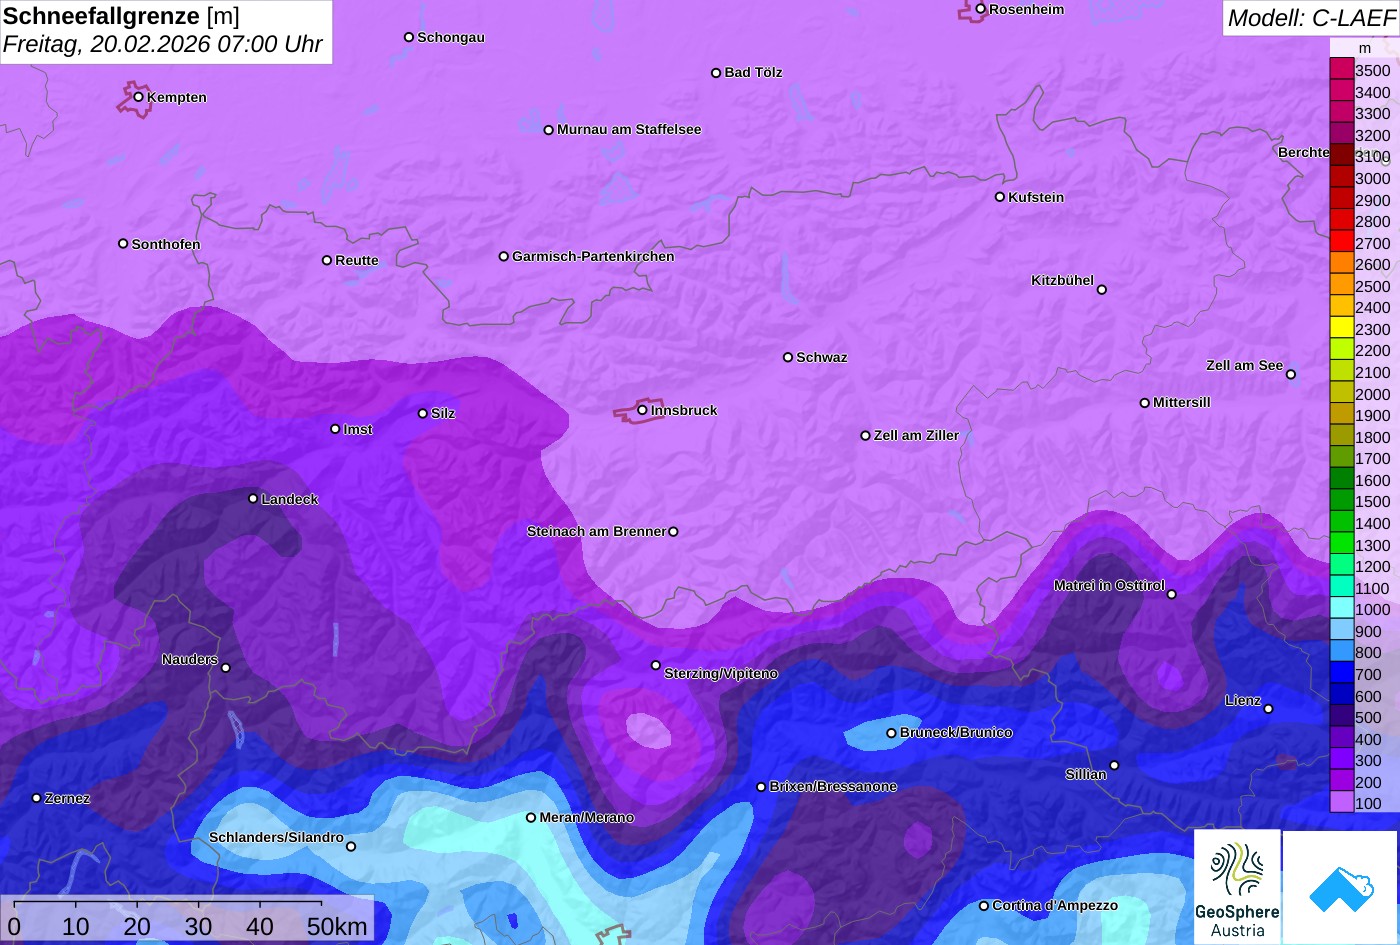Select the Kitzbühel marker dot
The image size is (1400, 945).
pos(1102,290)
